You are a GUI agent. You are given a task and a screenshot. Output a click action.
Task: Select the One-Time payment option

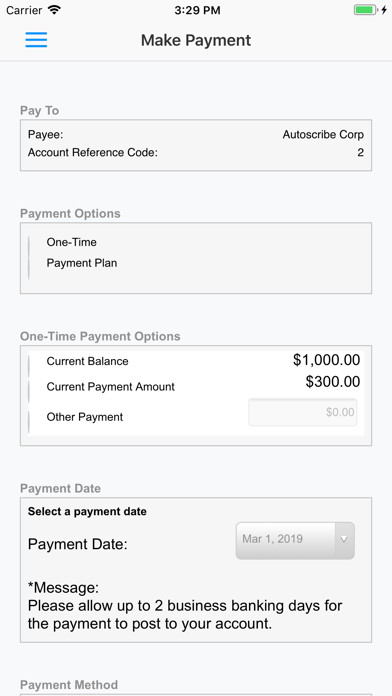click(x=71, y=242)
